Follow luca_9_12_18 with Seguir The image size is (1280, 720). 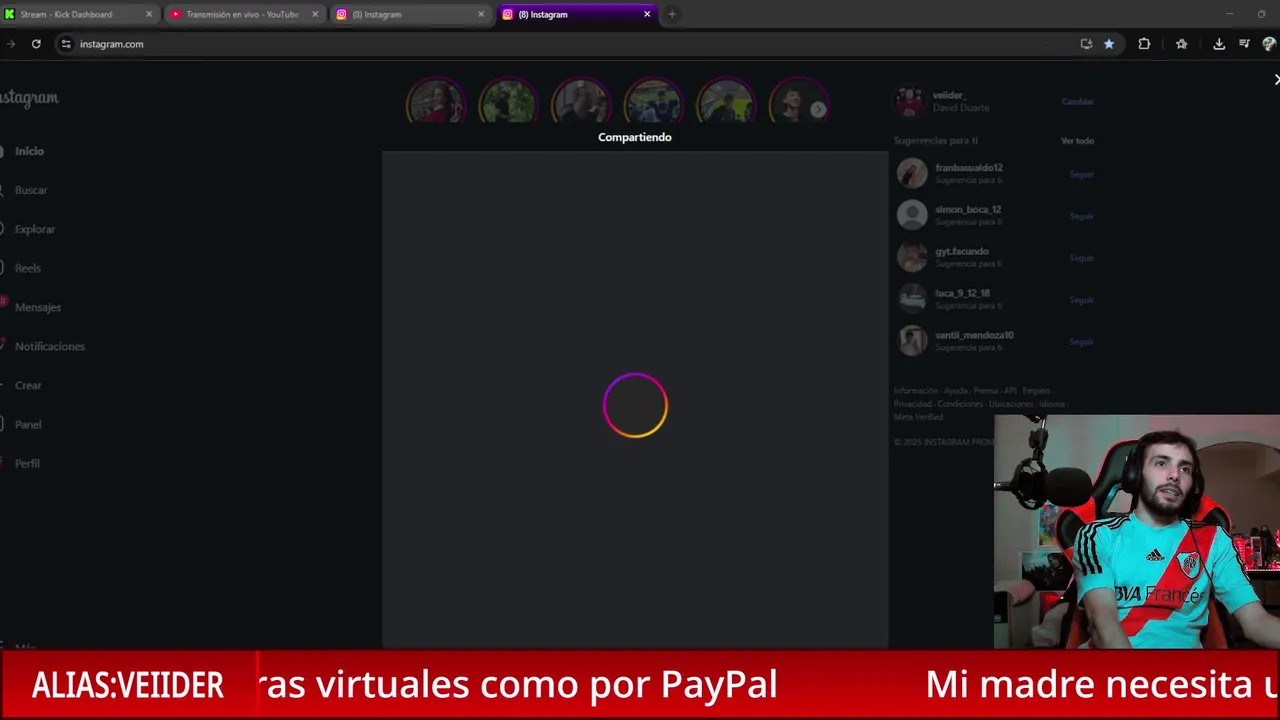tap(1081, 300)
